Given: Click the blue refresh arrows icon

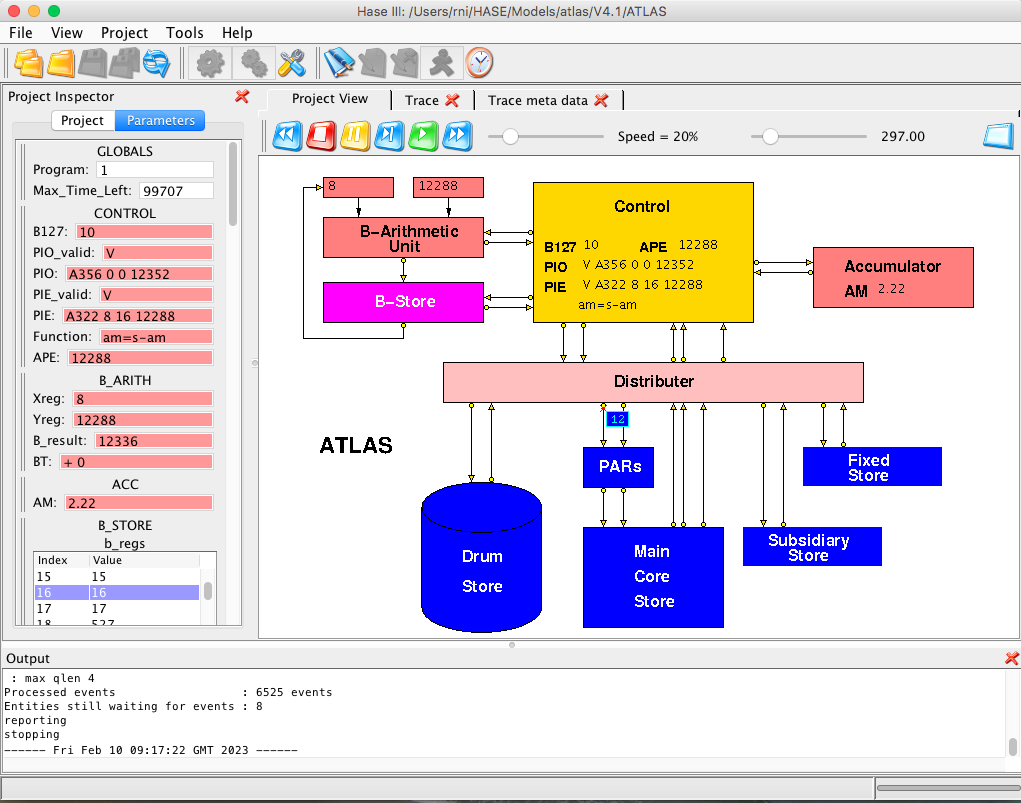Looking at the screenshot, I should click(156, 63).
